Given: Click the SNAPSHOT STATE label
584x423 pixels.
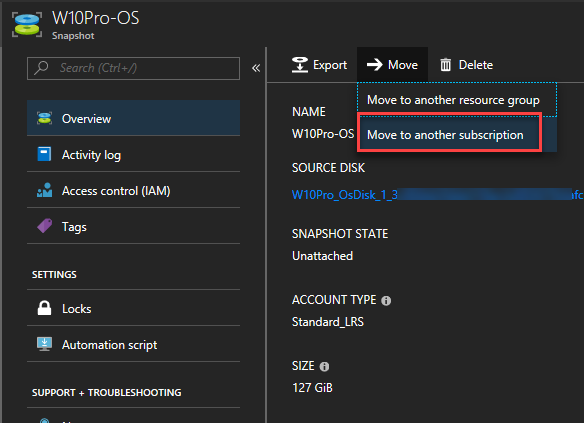Looking at the screenshot, I should 340,233.
